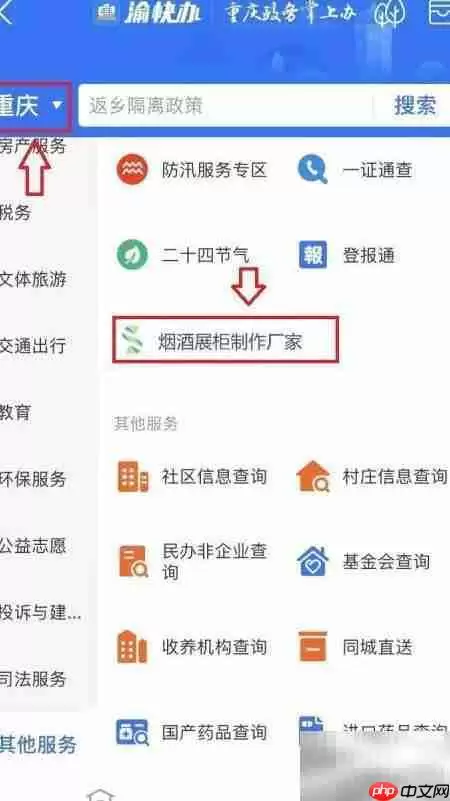Open the 防汛服务专区 flood icon

click(x=132, y=170)
